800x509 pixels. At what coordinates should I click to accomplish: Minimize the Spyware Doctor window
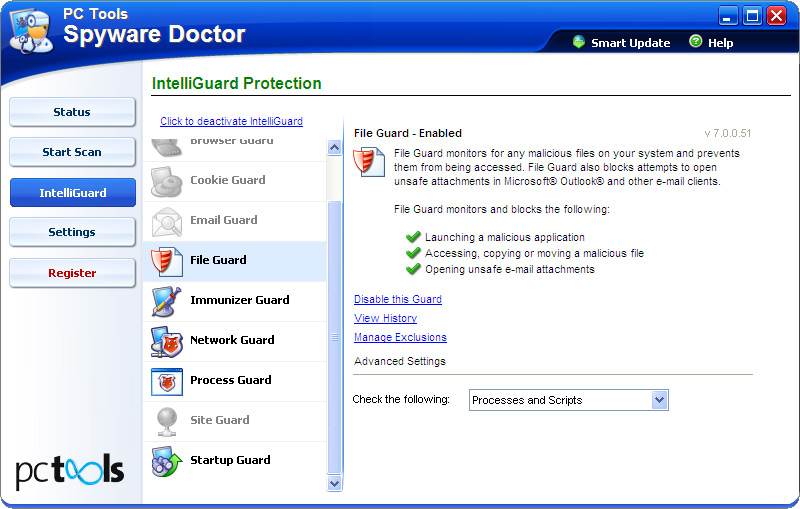pos(728,16)
